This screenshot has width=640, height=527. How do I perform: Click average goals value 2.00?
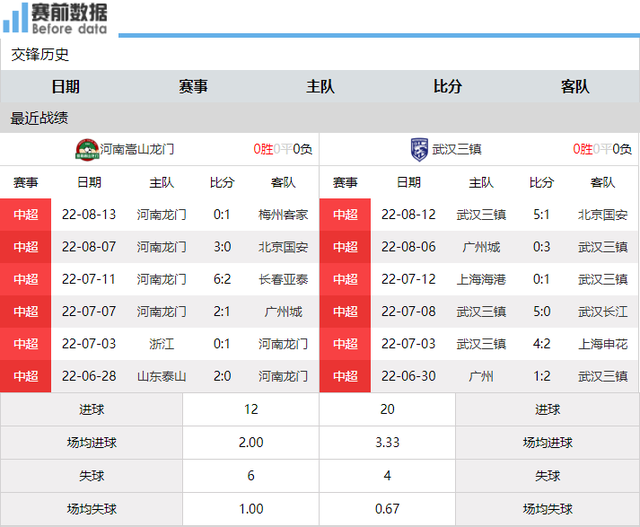pyautogui.click(x=251, y=443)
